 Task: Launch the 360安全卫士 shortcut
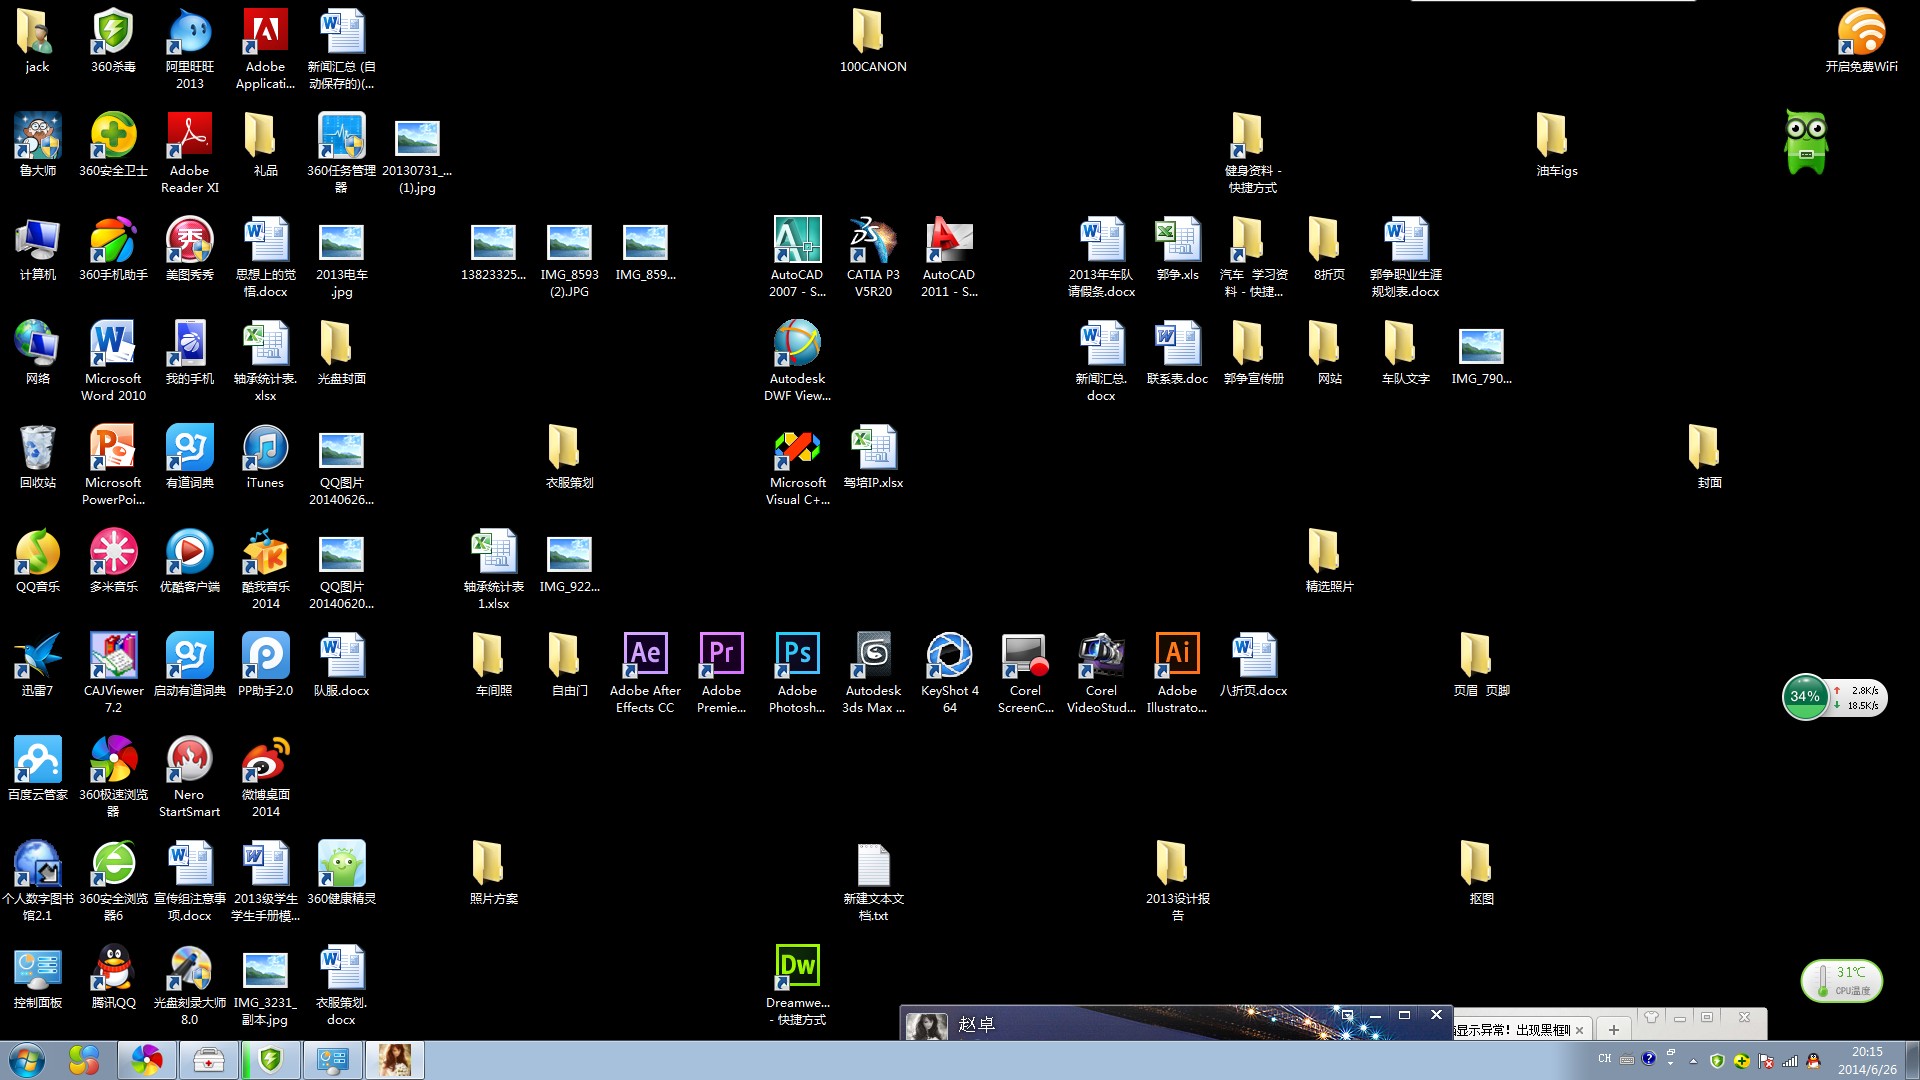pyautogui.click(x=113, y=144)
